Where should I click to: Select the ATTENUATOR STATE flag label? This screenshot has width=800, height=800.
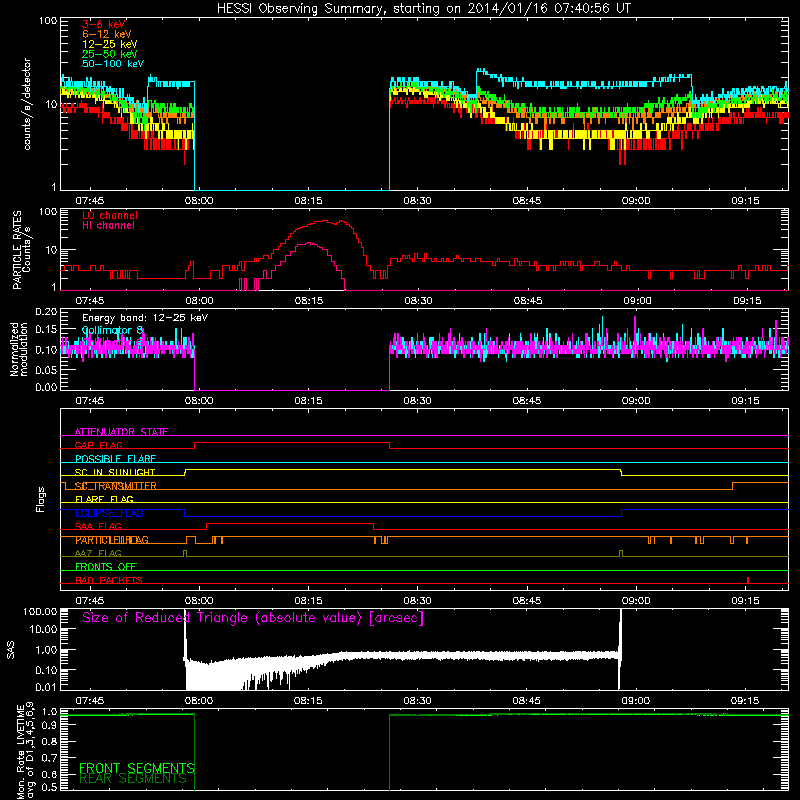[121, 432]
